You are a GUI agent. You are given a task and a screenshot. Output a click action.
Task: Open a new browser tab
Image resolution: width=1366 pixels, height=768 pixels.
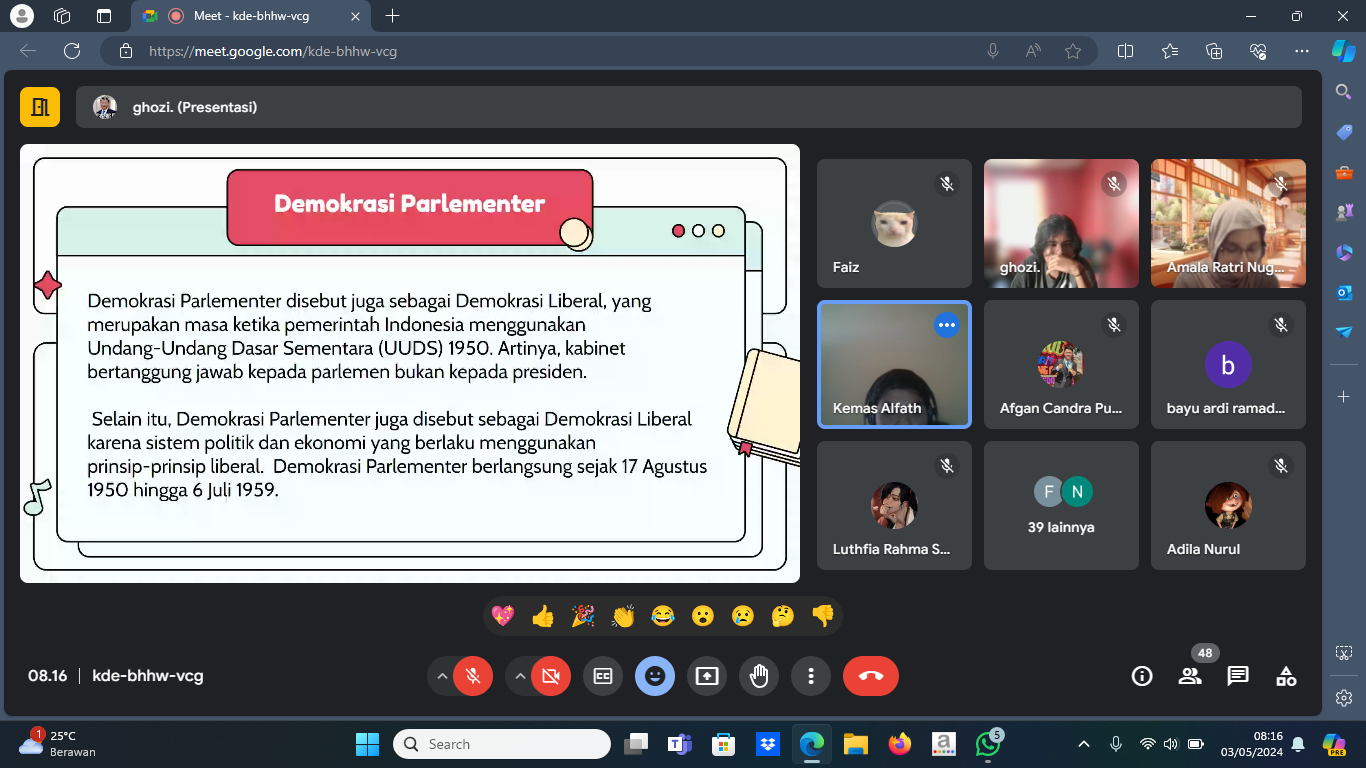(x=393, y=16)
